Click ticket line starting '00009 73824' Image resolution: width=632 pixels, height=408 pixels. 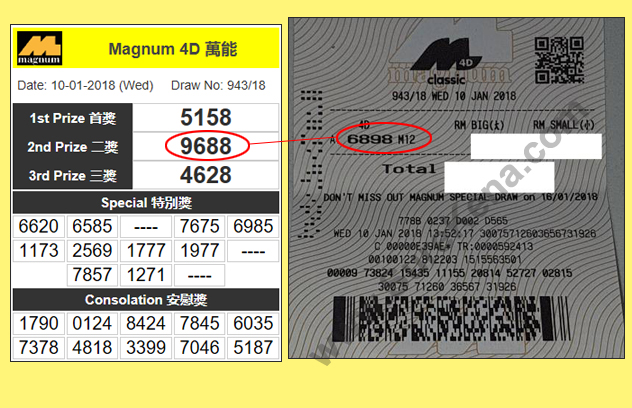tap(449, 273)
